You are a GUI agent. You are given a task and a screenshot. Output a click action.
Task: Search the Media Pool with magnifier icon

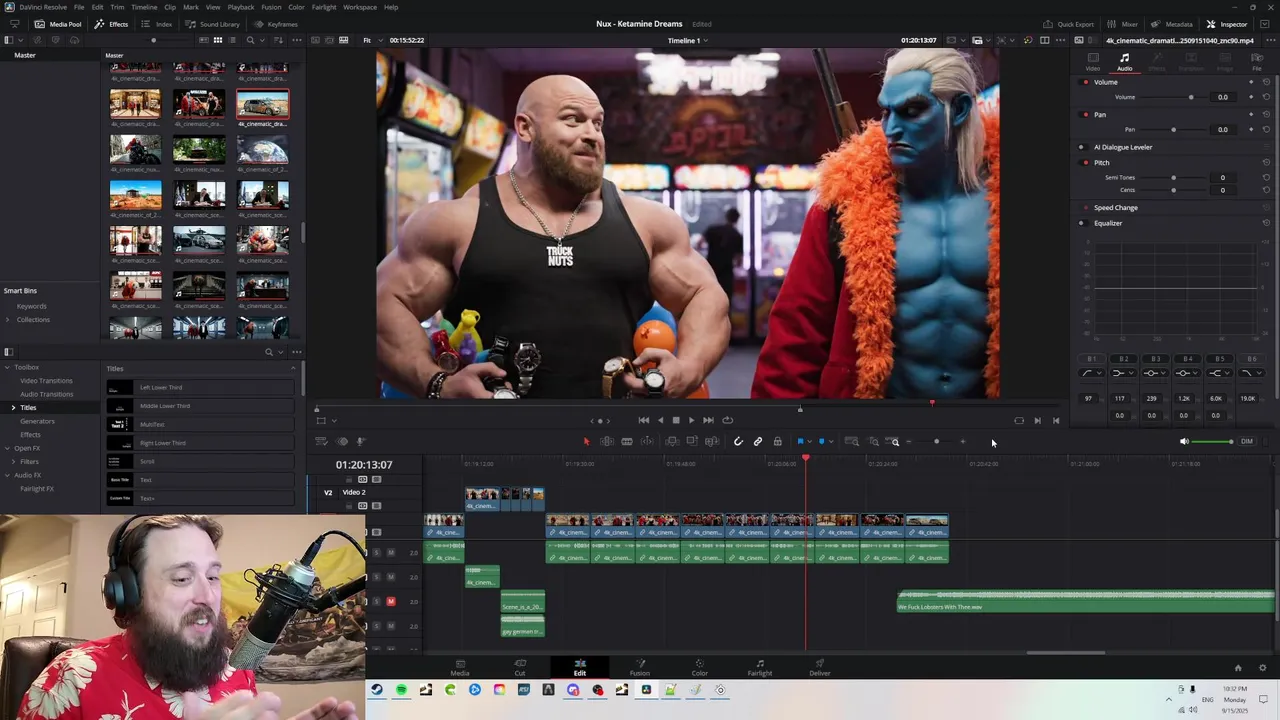[251, 40]
